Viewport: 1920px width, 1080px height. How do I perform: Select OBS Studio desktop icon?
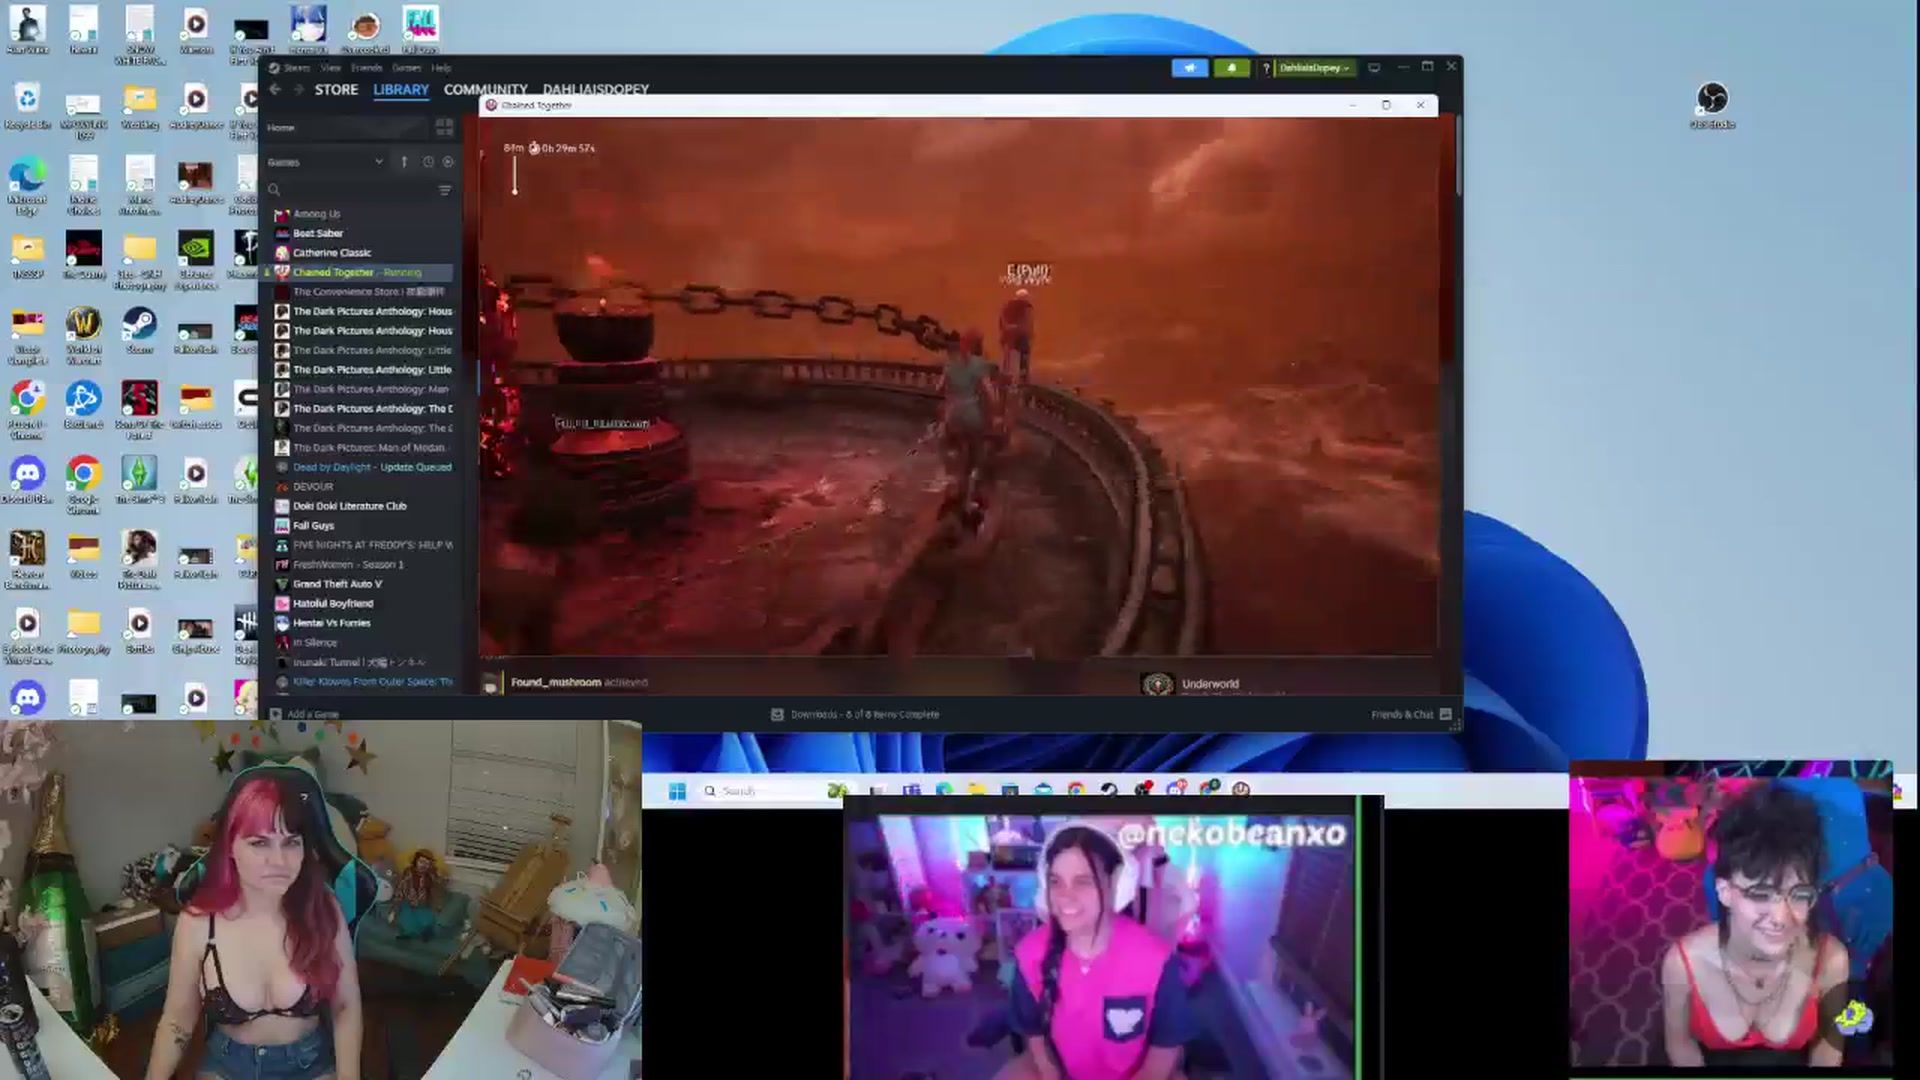[1712, 106]
